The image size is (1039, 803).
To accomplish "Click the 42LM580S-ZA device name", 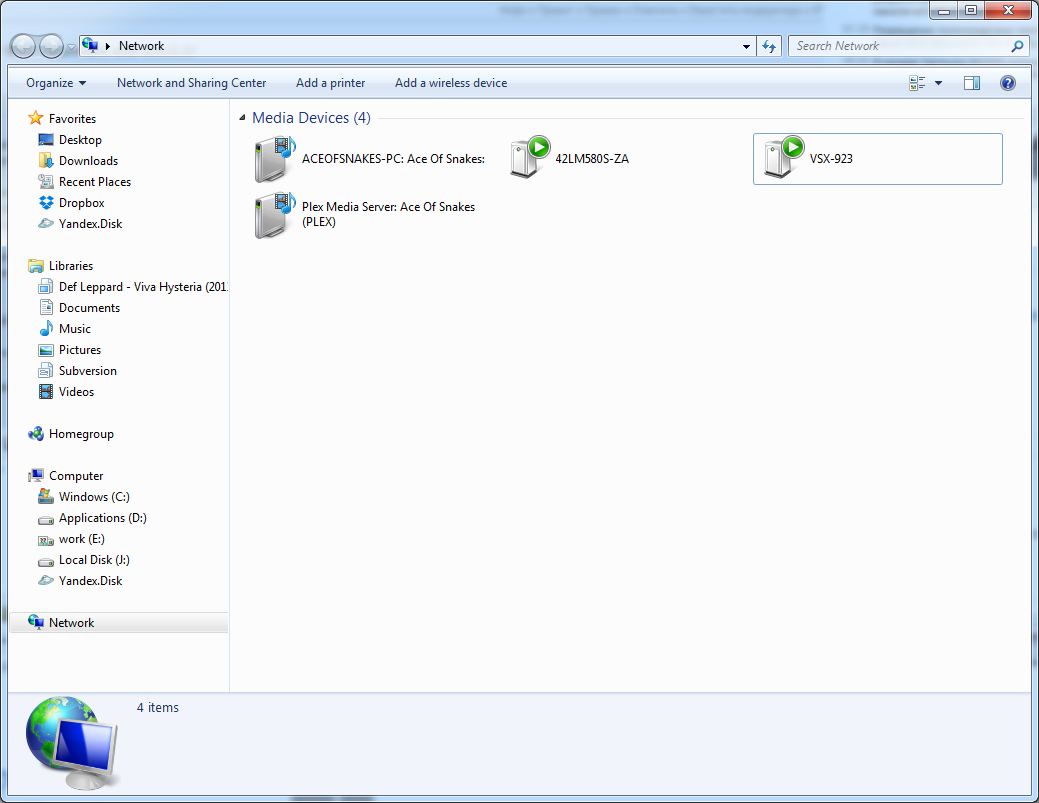I will pyautogui.click(x=592, y=159).
